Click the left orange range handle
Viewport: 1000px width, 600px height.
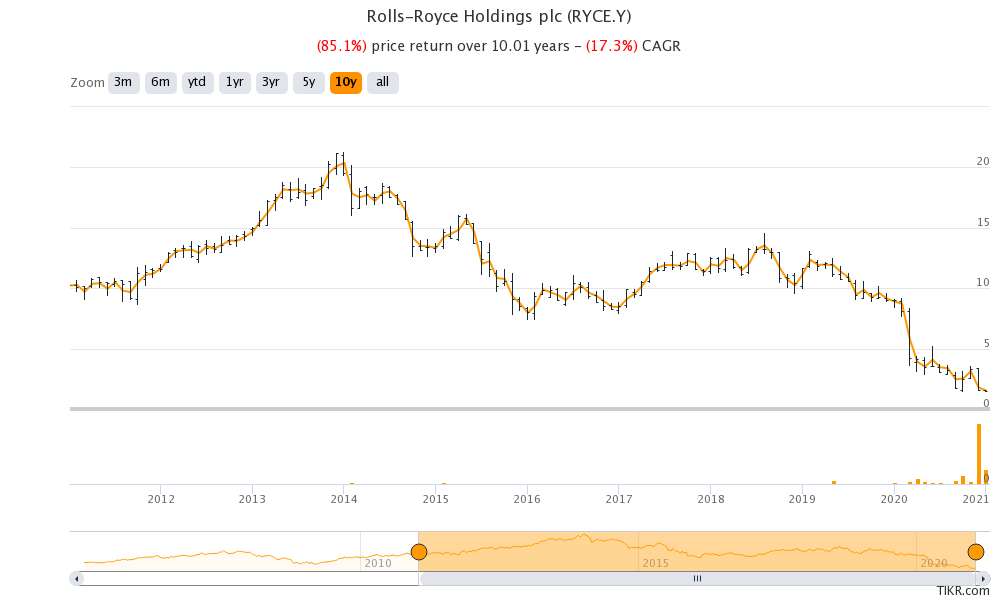pos(420,550)
